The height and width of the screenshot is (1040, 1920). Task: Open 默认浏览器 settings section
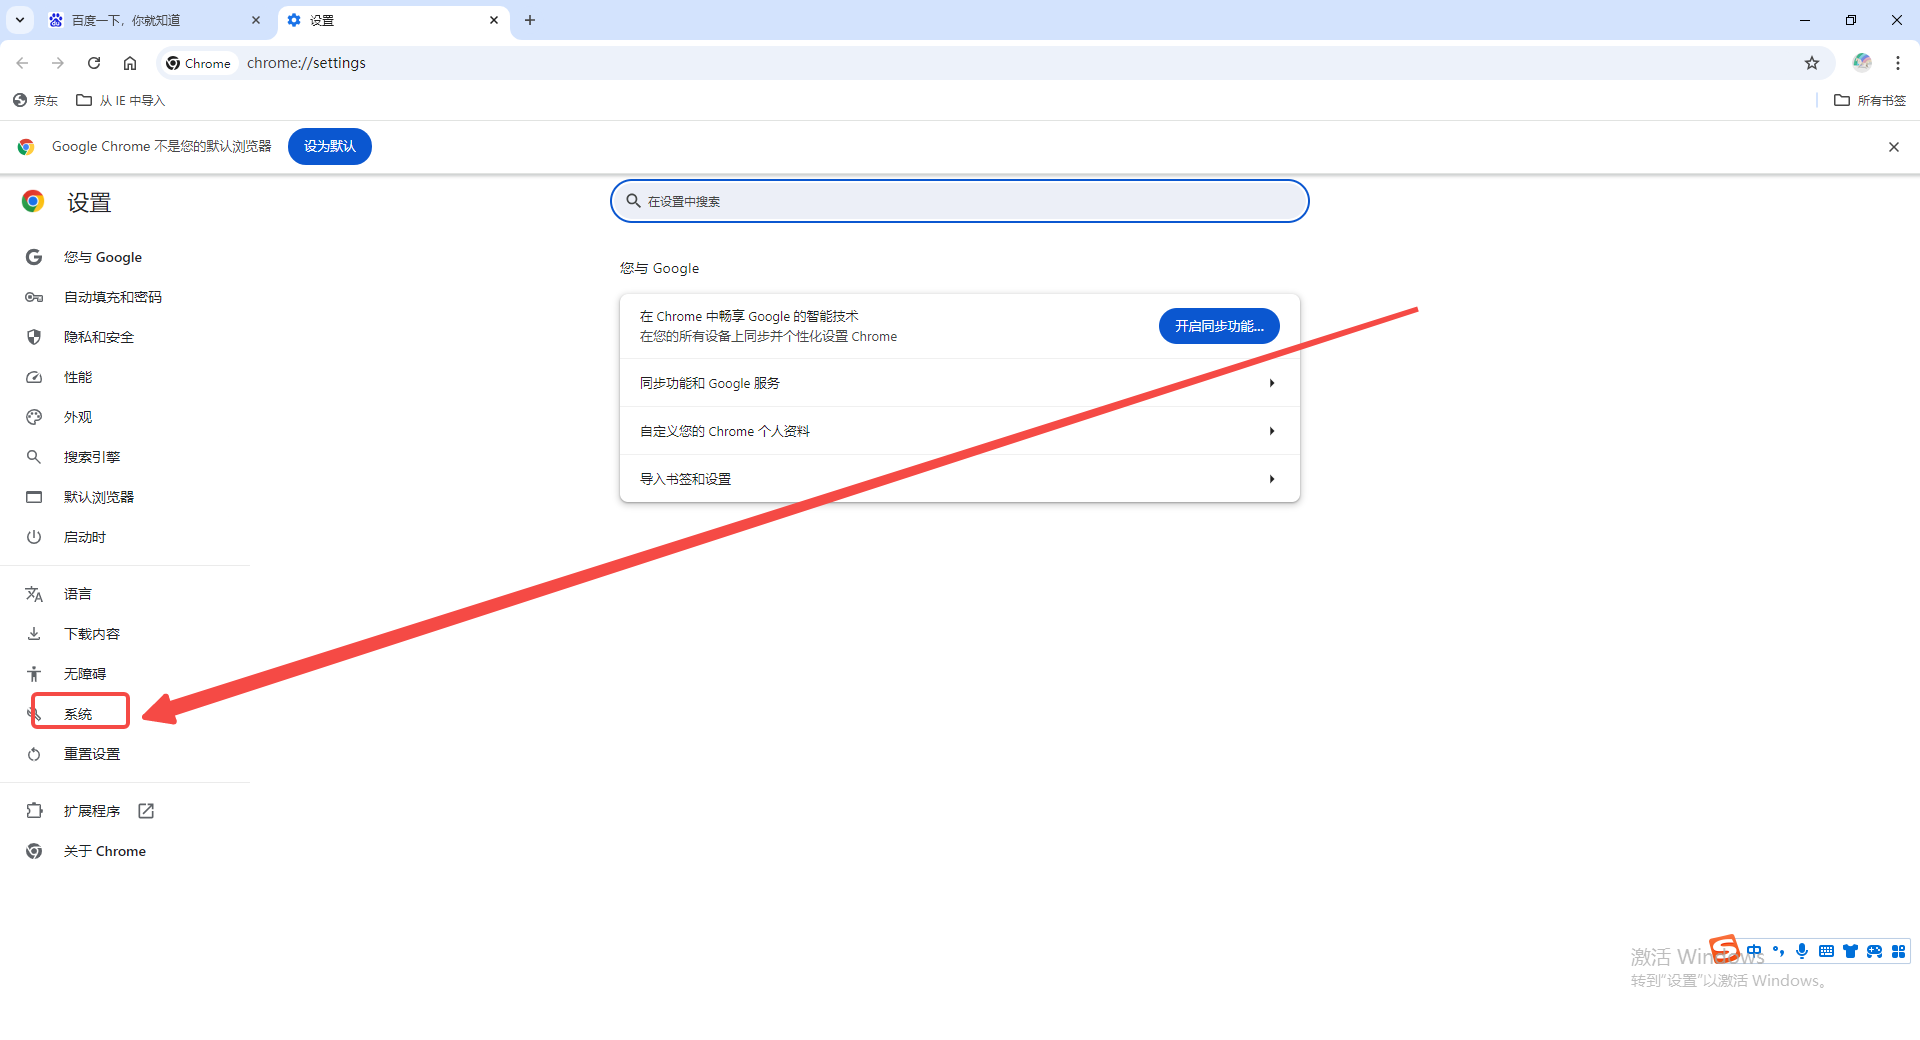[98, 497]
